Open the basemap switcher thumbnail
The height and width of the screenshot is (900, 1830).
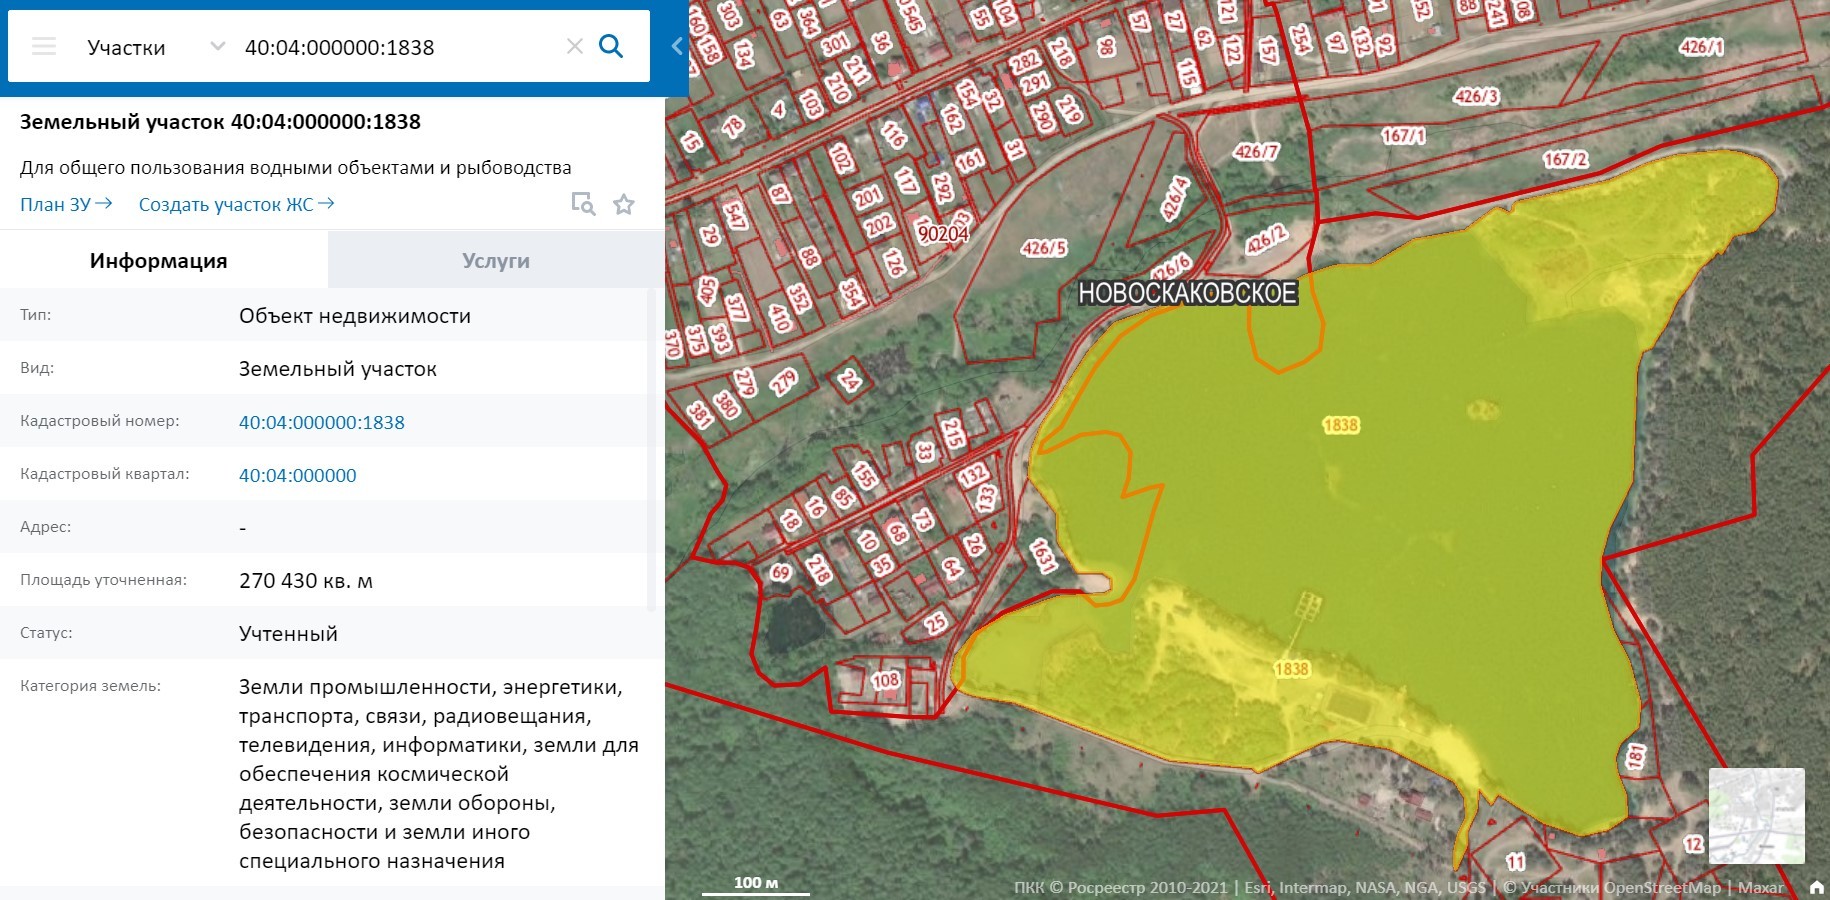pyautogui.click(x=1756, y=815)
